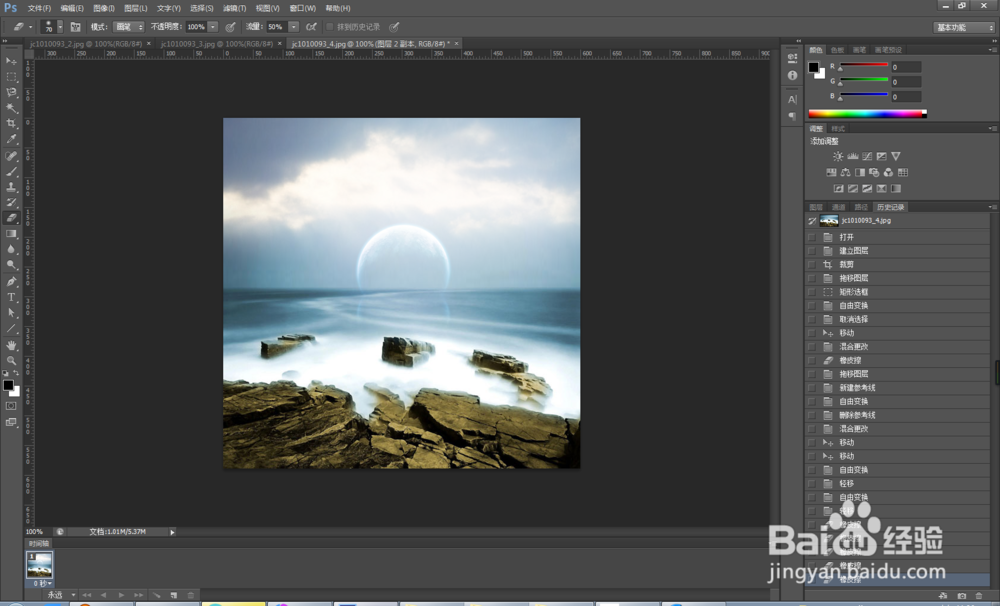The width and height of the screenshot is (1000, 606).
Task: Select the Blur tool
Action: [x=11, y=249]
